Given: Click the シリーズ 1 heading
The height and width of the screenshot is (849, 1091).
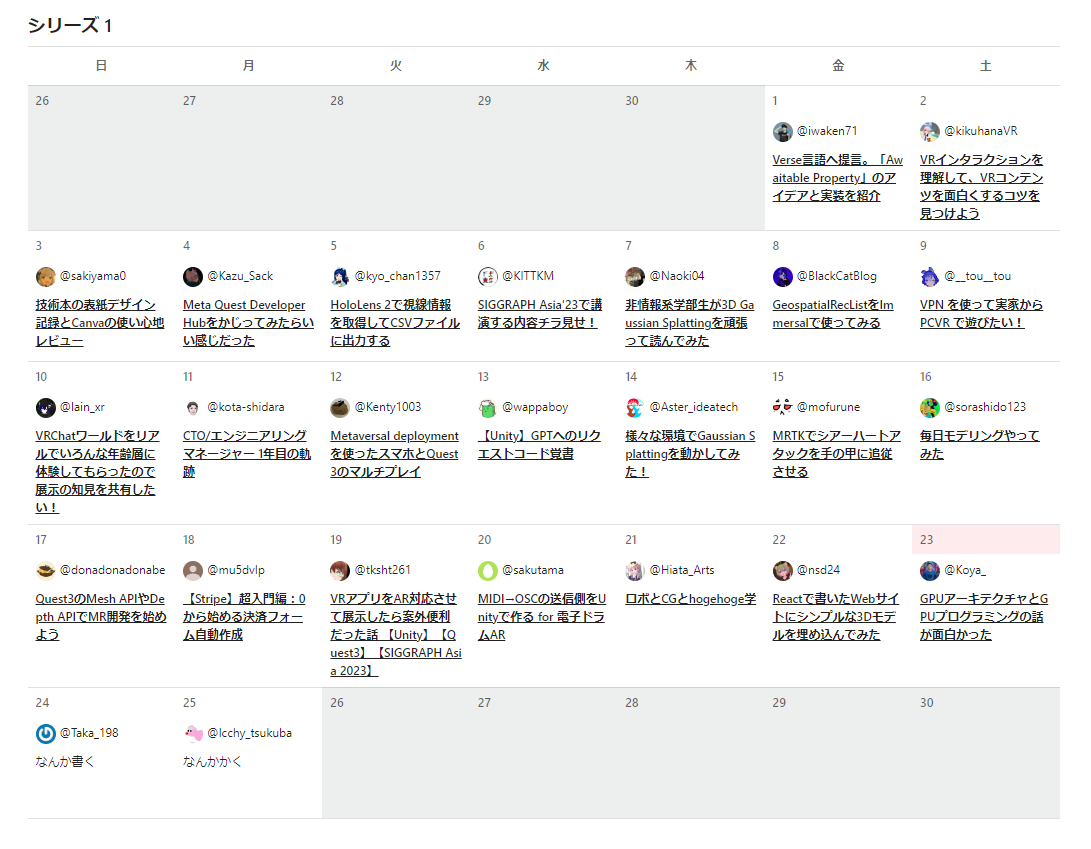Looking at the screenshot, I should tap(70, 26).
